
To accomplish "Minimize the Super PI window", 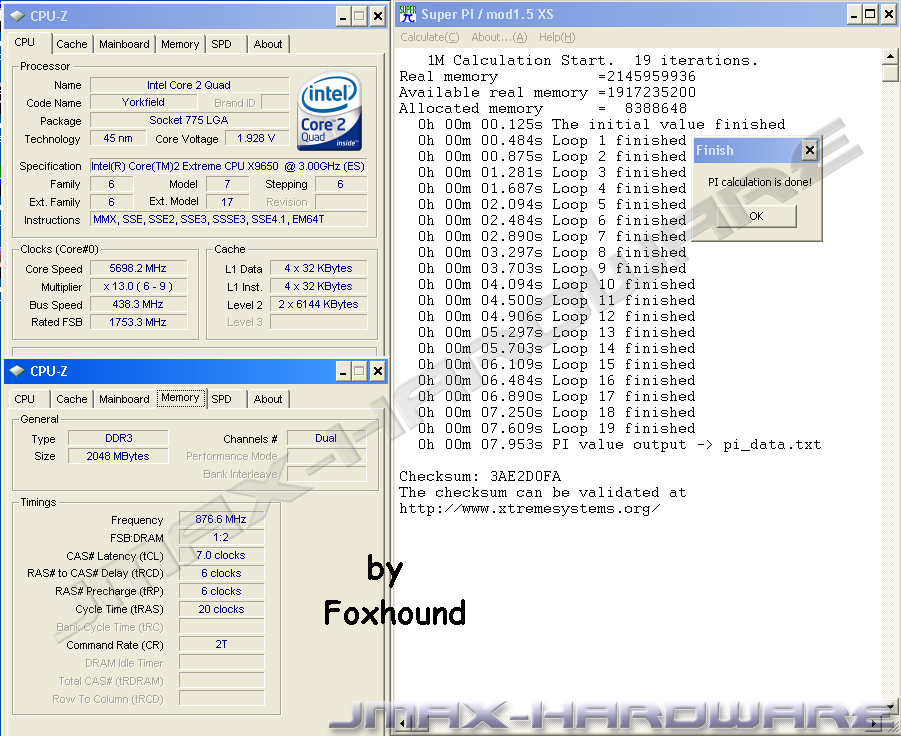I will [854, 15].
